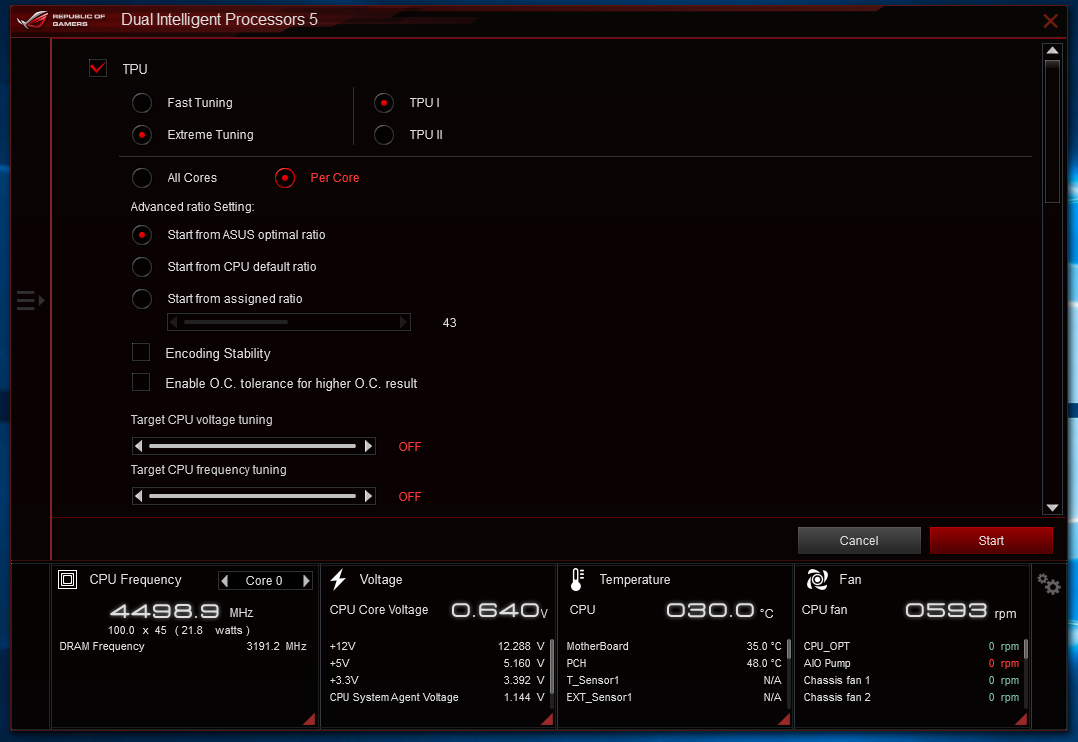The width and height of the screenshot is (1078, 742).
Task: Click Start to begin tuning
Action: pos(991,541)
